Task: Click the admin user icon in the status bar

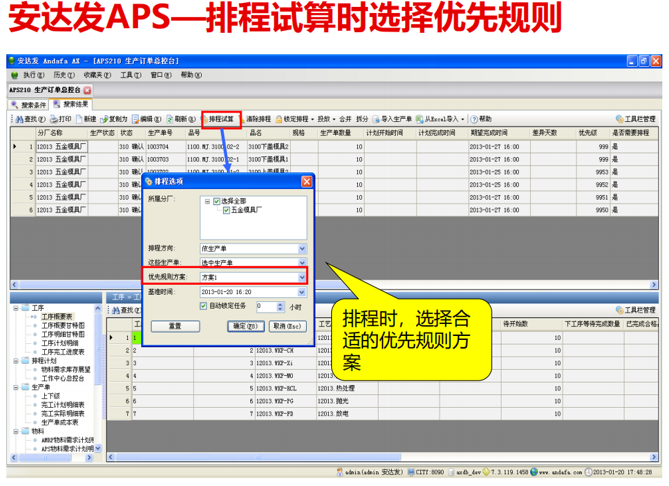Action: click(x=340, y=472)
